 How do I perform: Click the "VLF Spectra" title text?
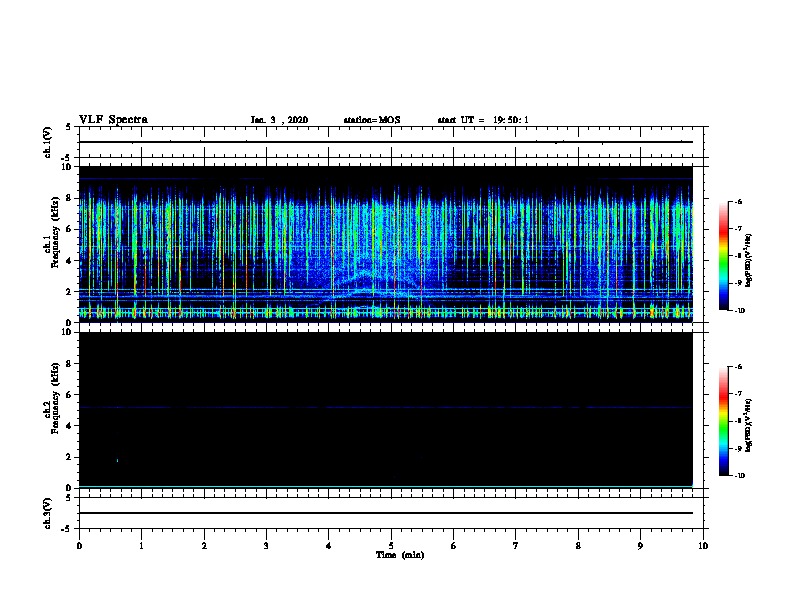coord(113,120)
